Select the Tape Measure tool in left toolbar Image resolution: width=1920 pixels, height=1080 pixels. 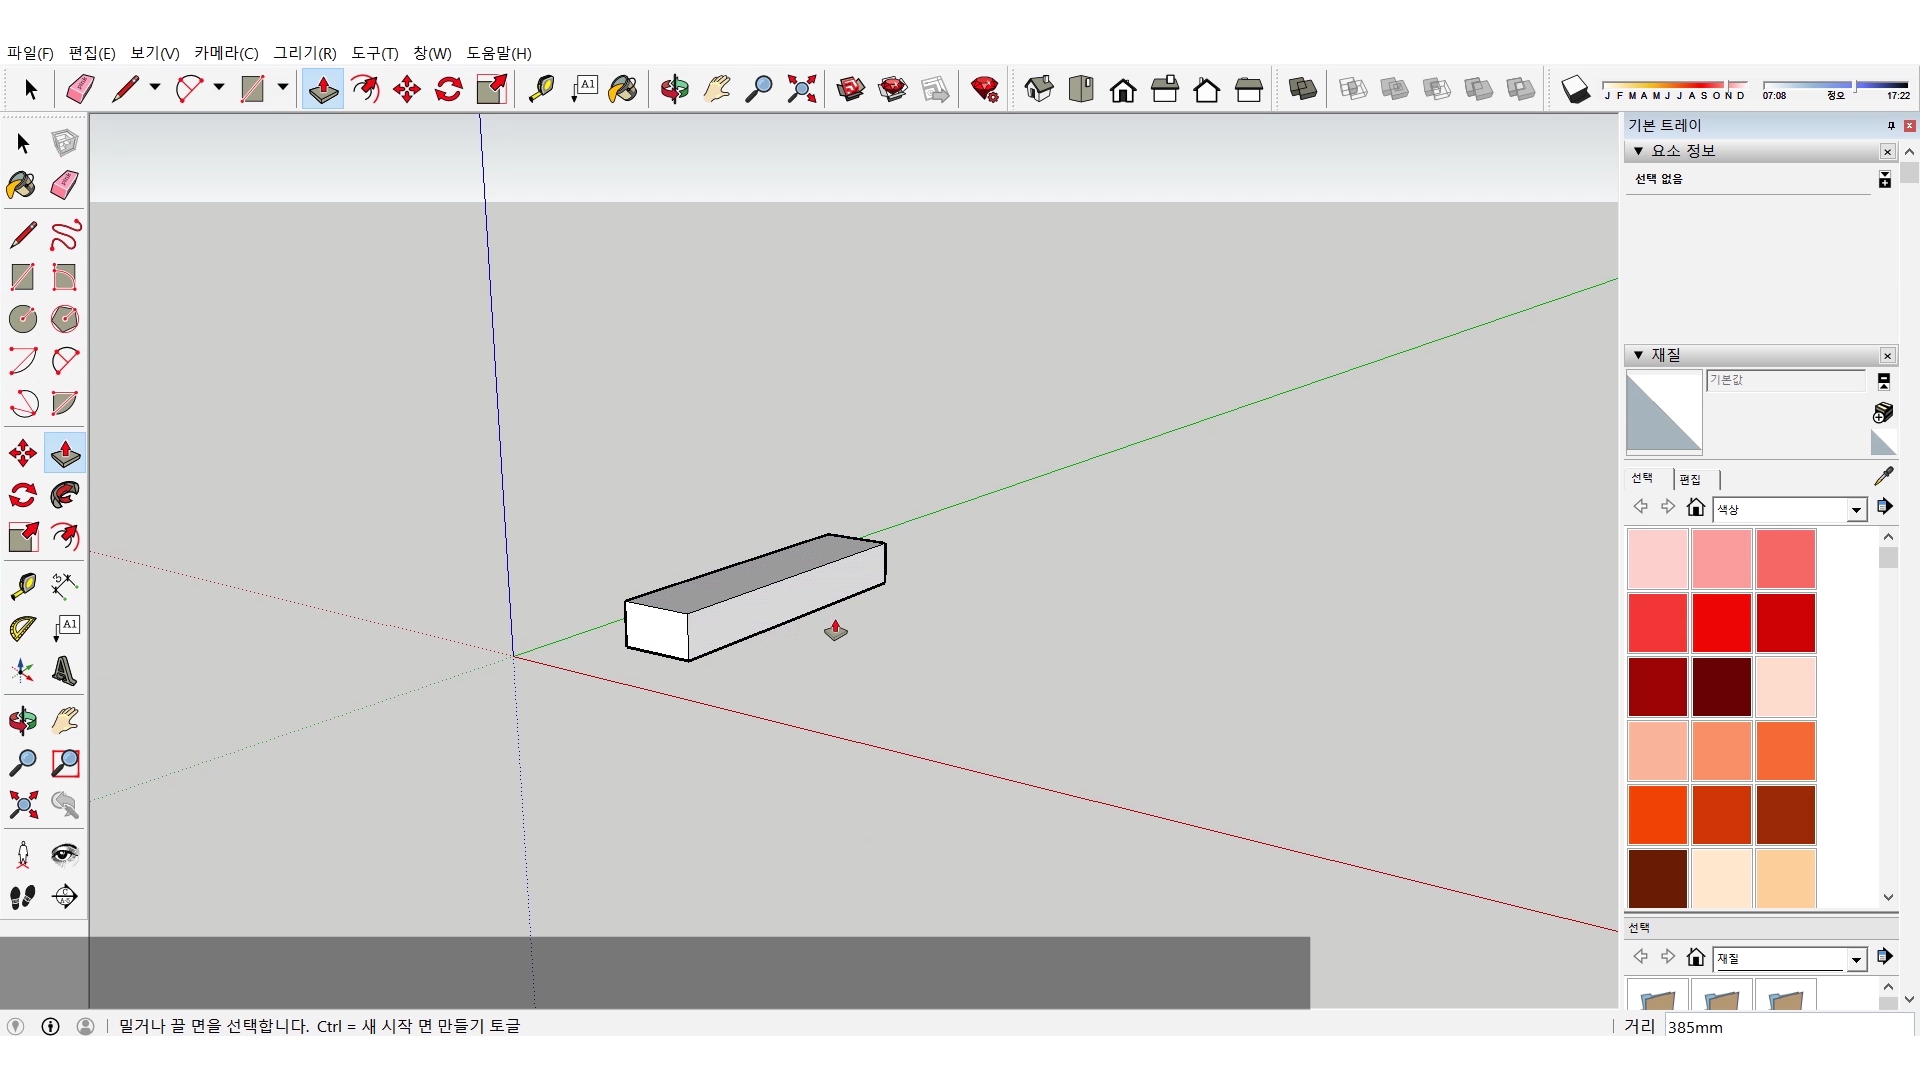tap(23, 585)
